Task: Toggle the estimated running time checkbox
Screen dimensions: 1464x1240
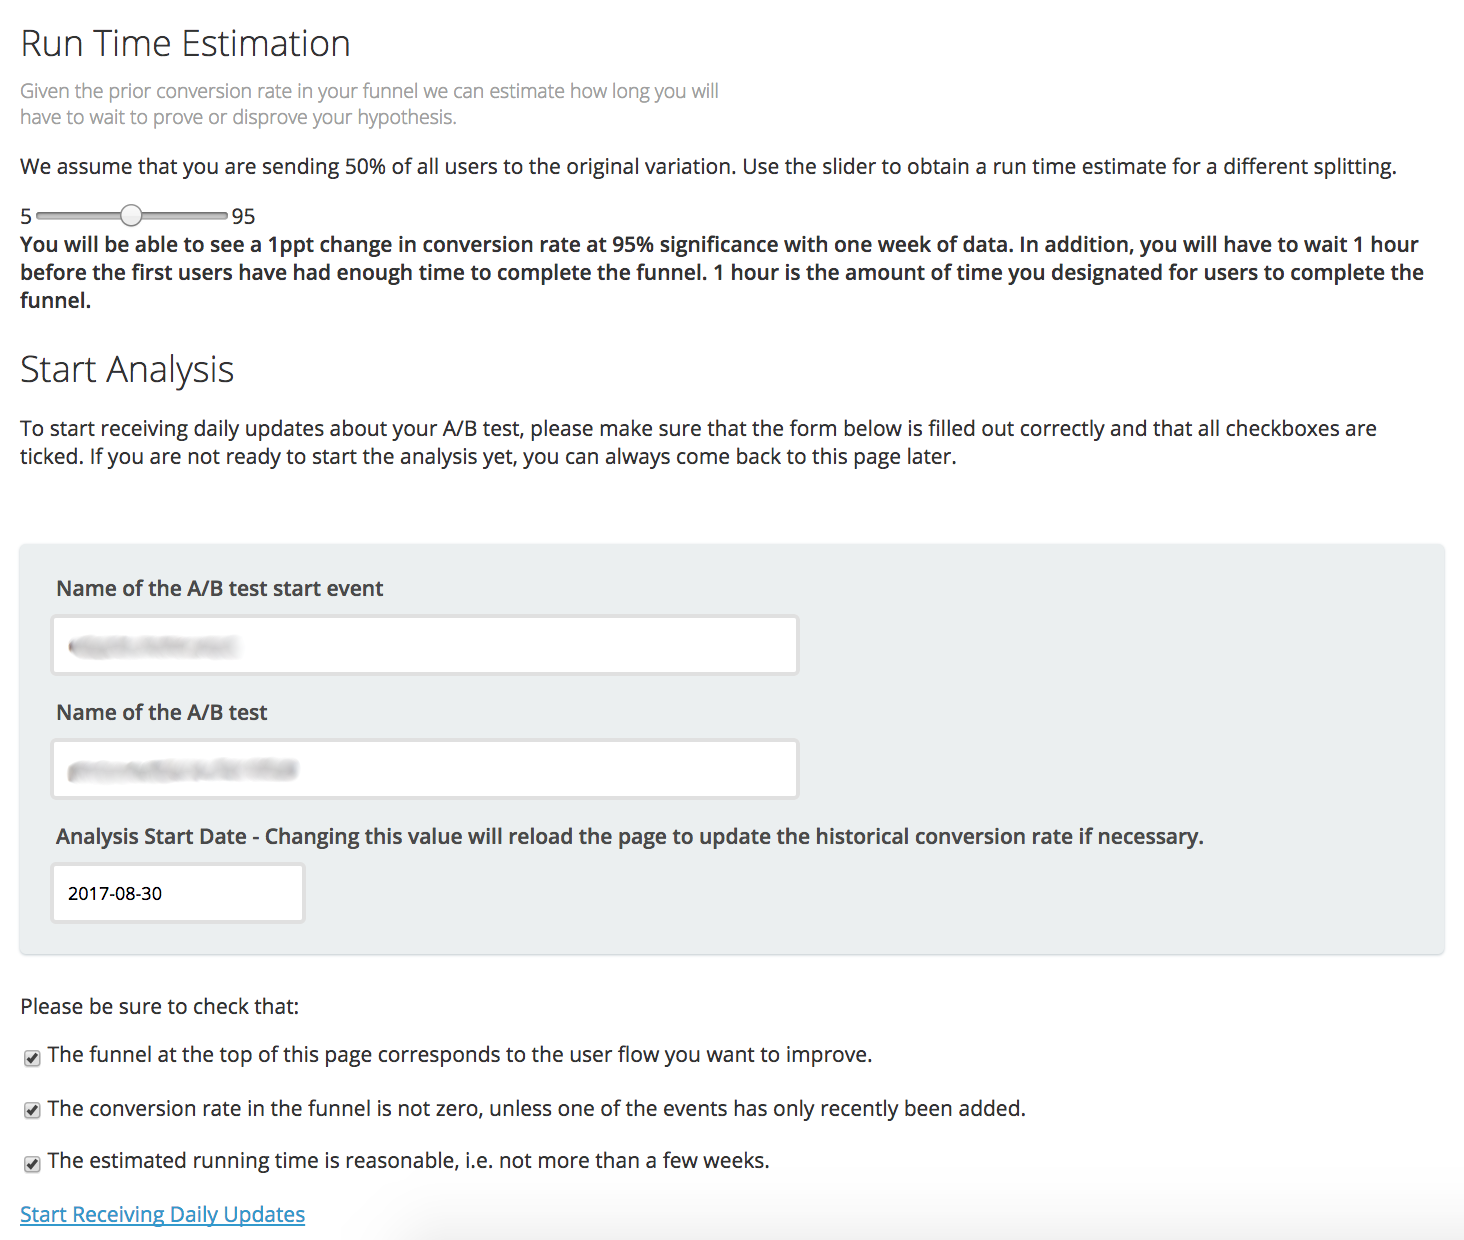Action: pos(32,1163)
